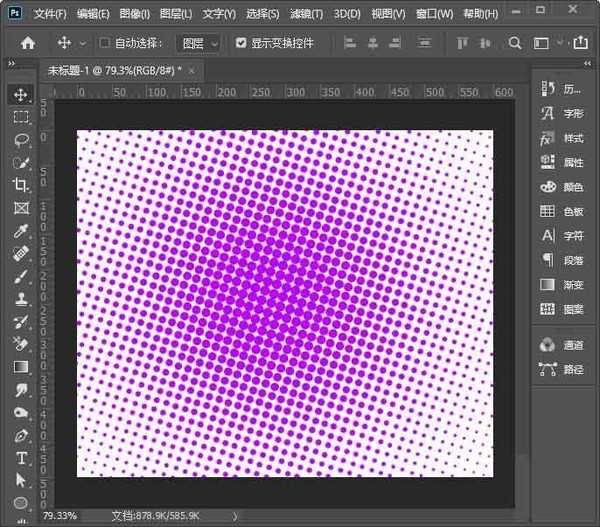
Task: Open the search magnifier icon
Action: (x=515, y=44)
